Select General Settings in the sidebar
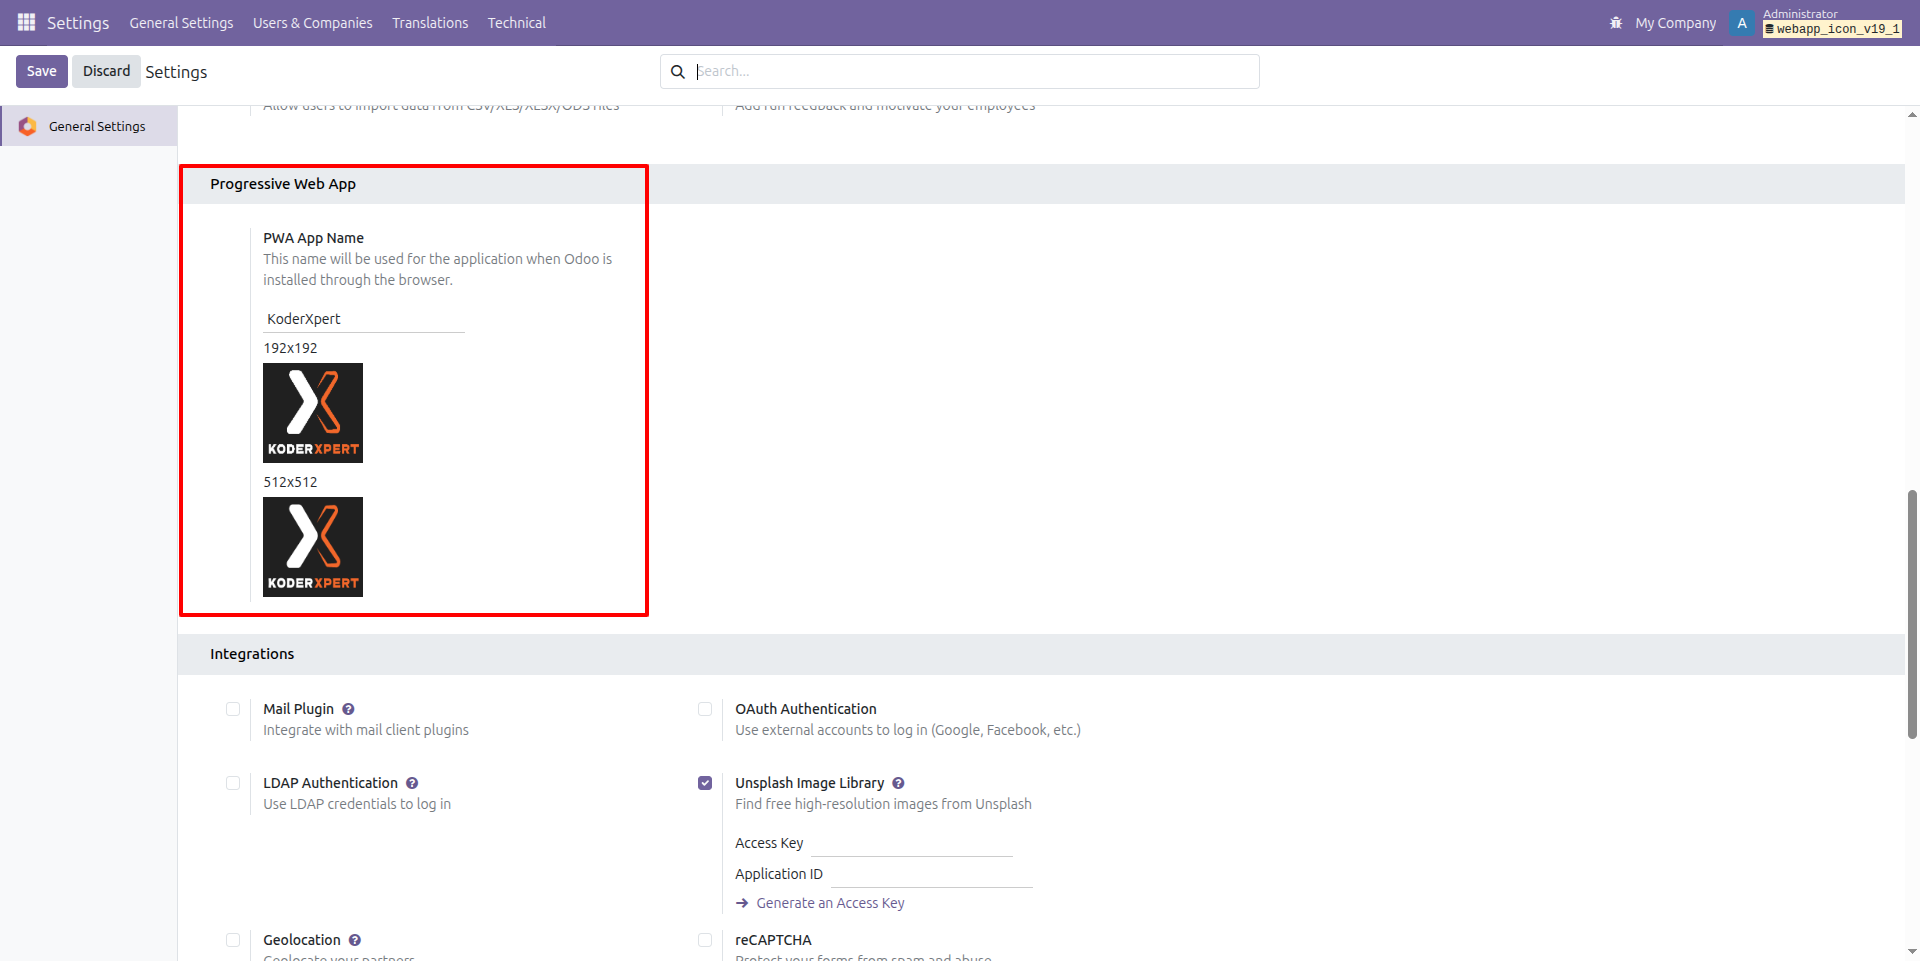Screen dimensions: 1920x961 (x=89, y=126)
